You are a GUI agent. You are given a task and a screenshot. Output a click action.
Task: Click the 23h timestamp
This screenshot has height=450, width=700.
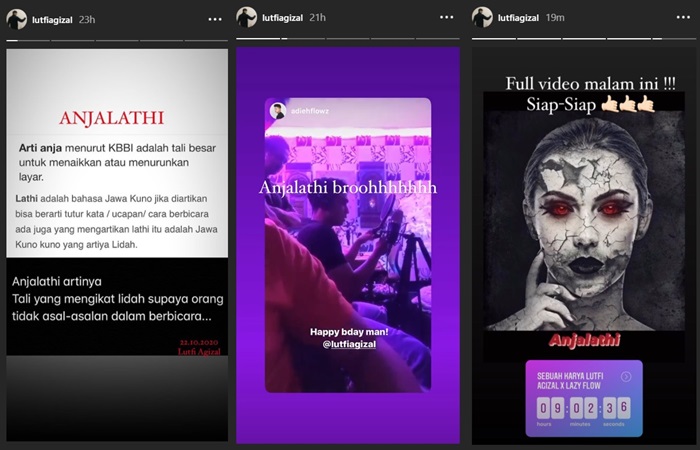87,20
